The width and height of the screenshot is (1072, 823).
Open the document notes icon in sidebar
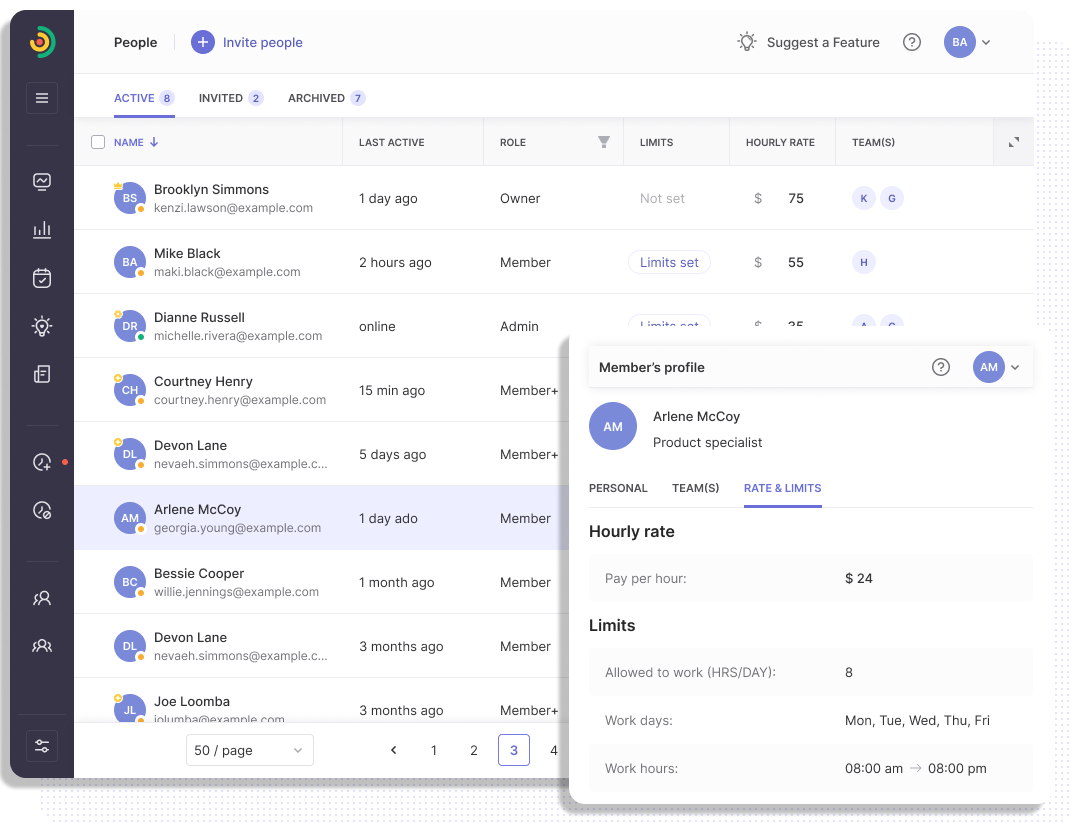pos(42,374)
